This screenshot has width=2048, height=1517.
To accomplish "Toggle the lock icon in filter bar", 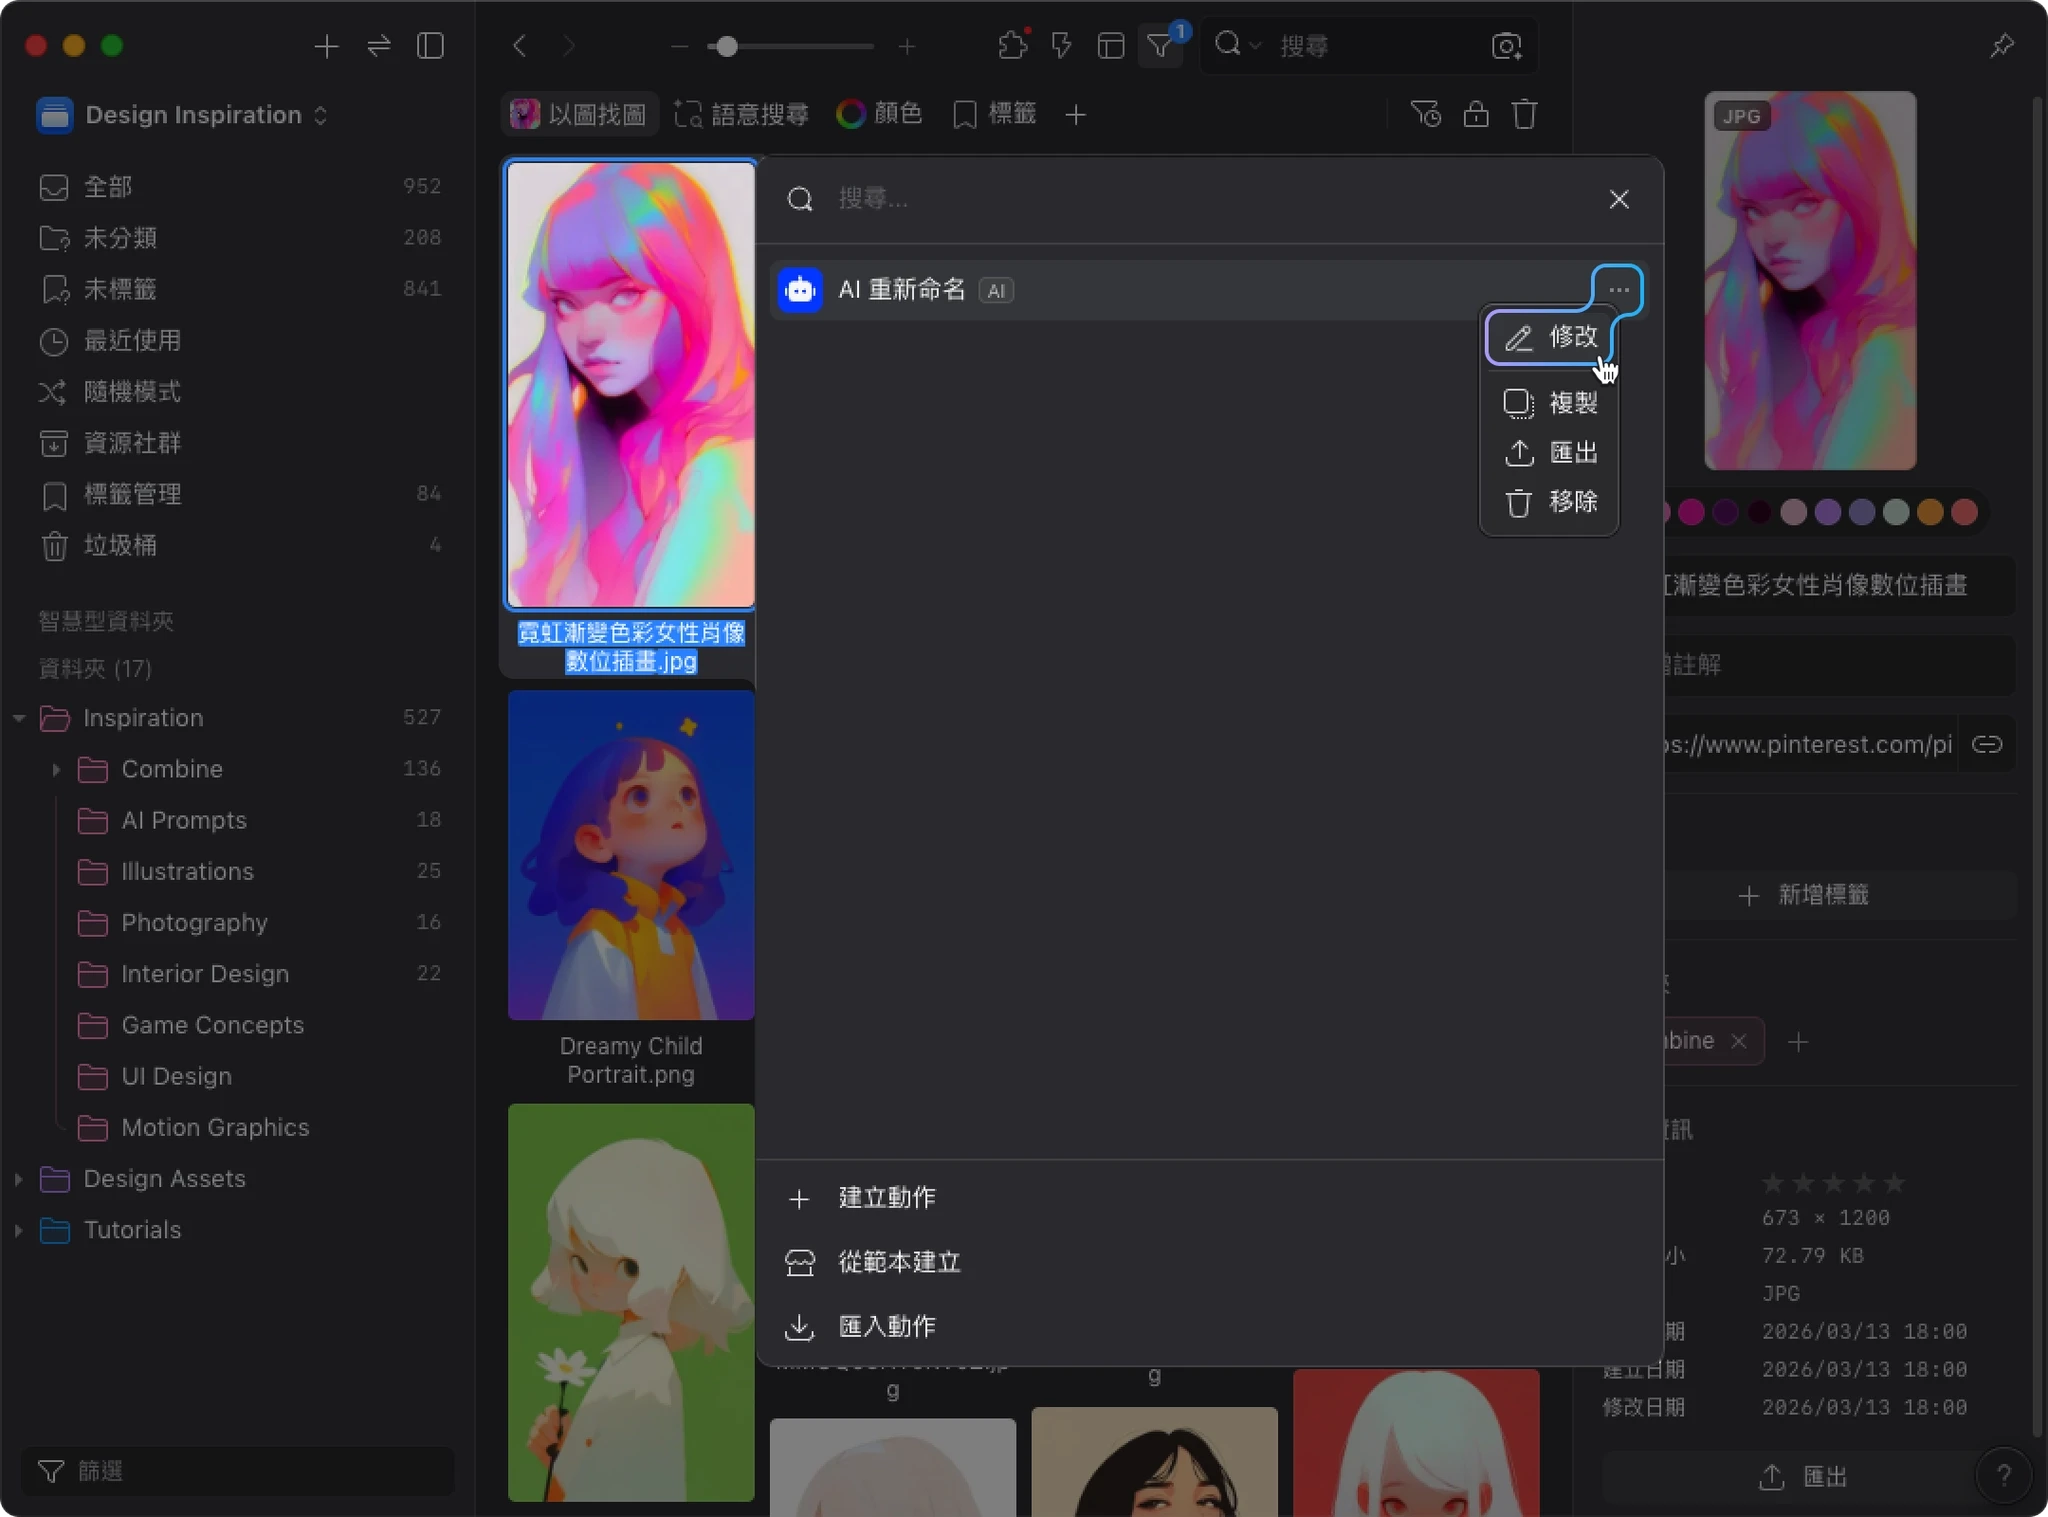I will 1475,114.
